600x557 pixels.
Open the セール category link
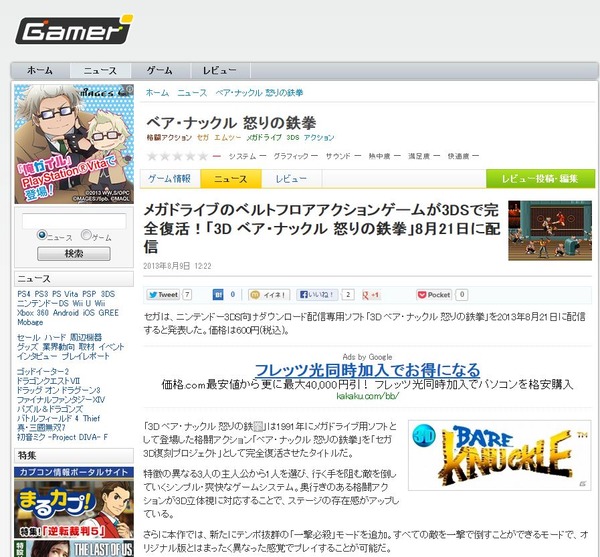tap(29, 337)
